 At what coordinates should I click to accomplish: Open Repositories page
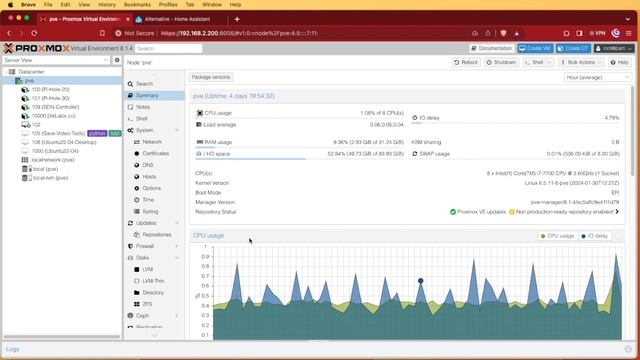click(156, 235)
